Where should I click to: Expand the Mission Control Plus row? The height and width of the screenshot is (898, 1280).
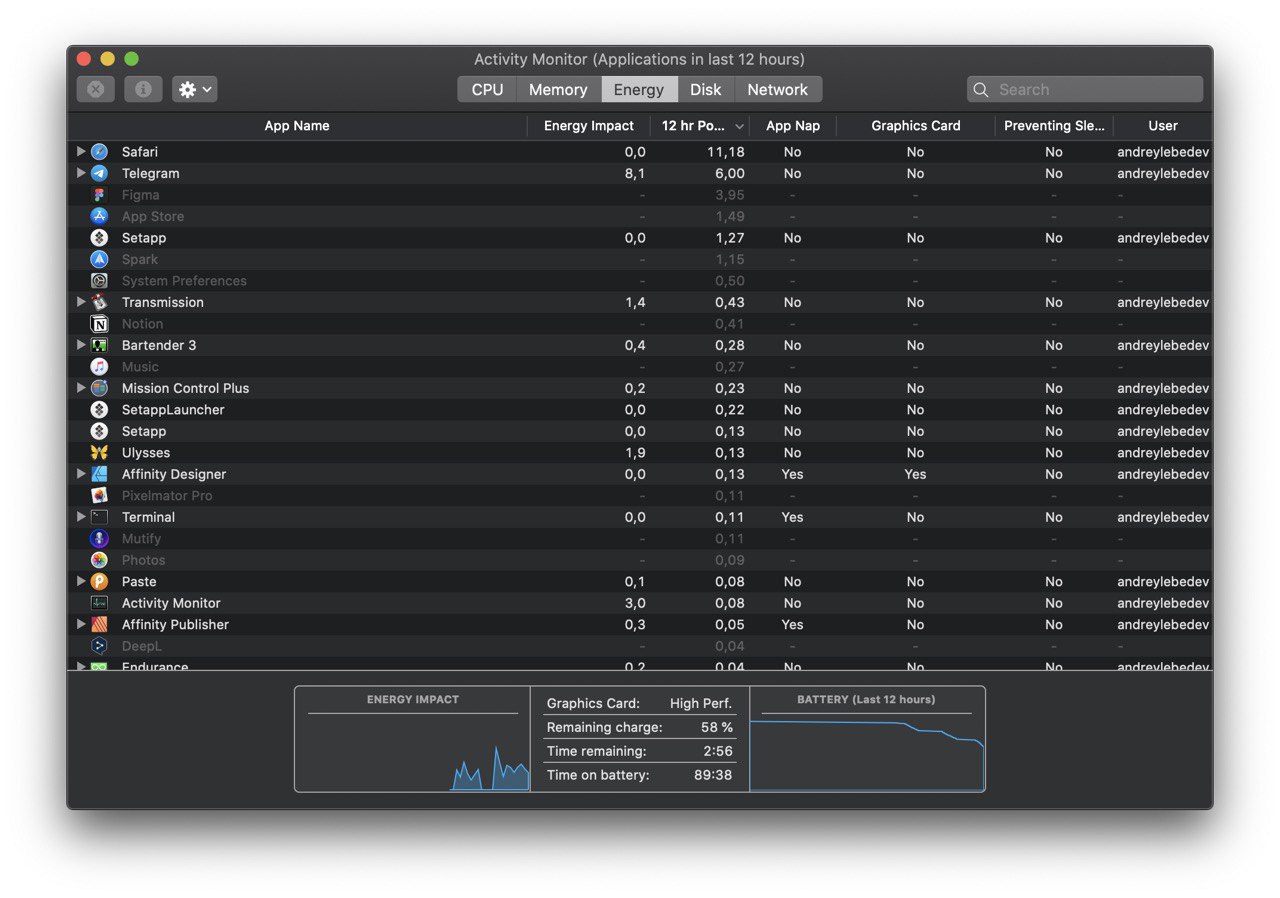click(x=81, y=388)
